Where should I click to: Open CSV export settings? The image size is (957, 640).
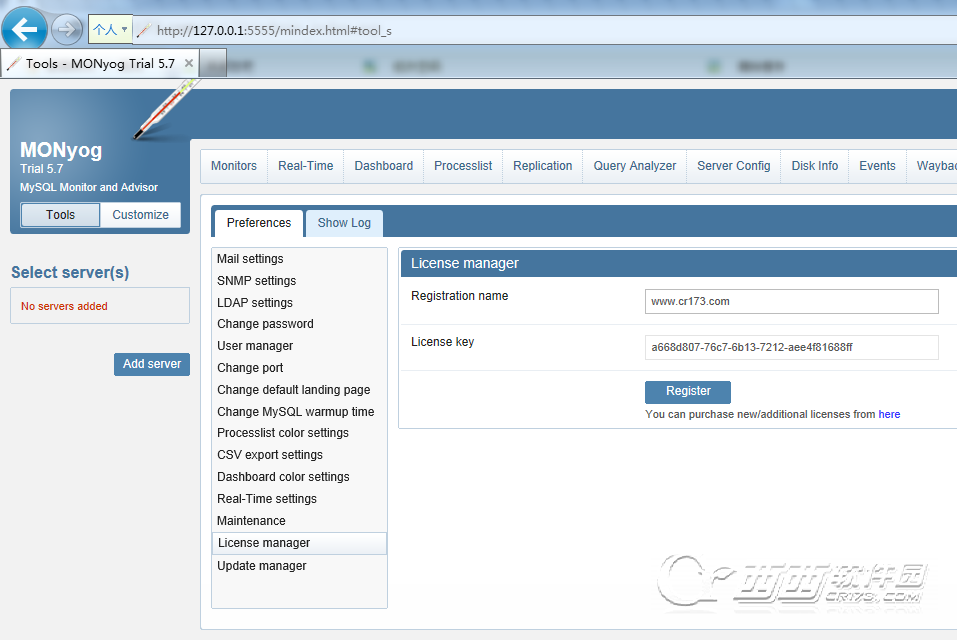point(270,455)
